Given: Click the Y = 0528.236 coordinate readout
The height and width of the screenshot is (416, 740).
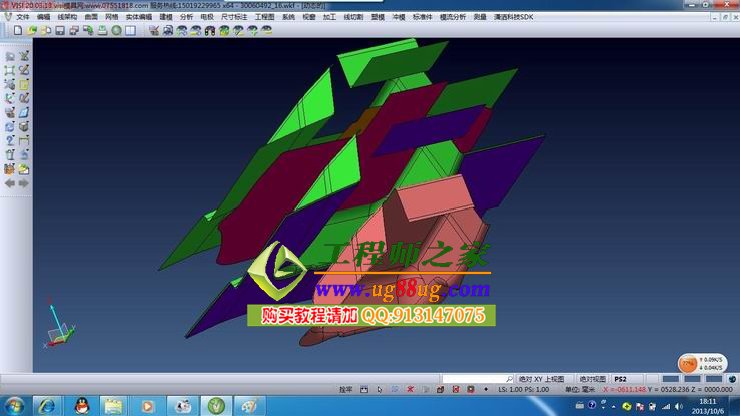Looking at the screenshot, I should [670, 390].
